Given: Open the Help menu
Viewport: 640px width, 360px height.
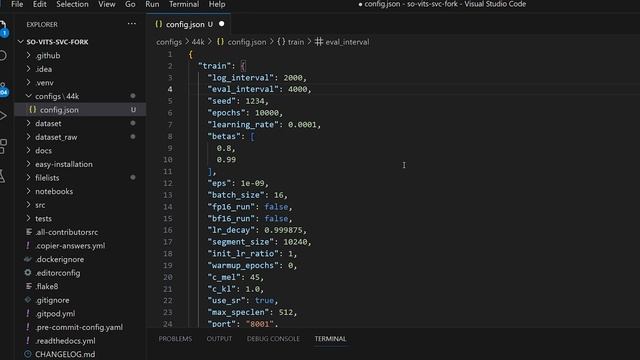Looking at the screenshot, I should pyautogui.click(x=217, y=4).
